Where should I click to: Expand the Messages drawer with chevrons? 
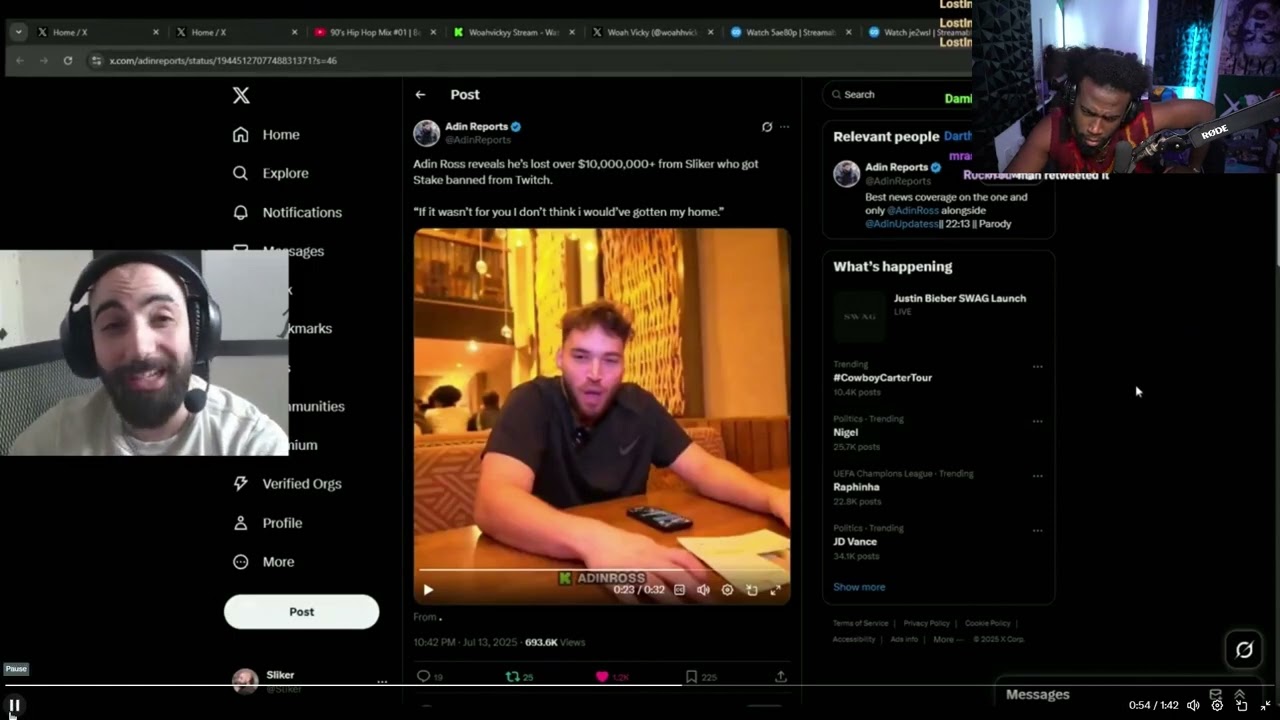(1239, 695)
